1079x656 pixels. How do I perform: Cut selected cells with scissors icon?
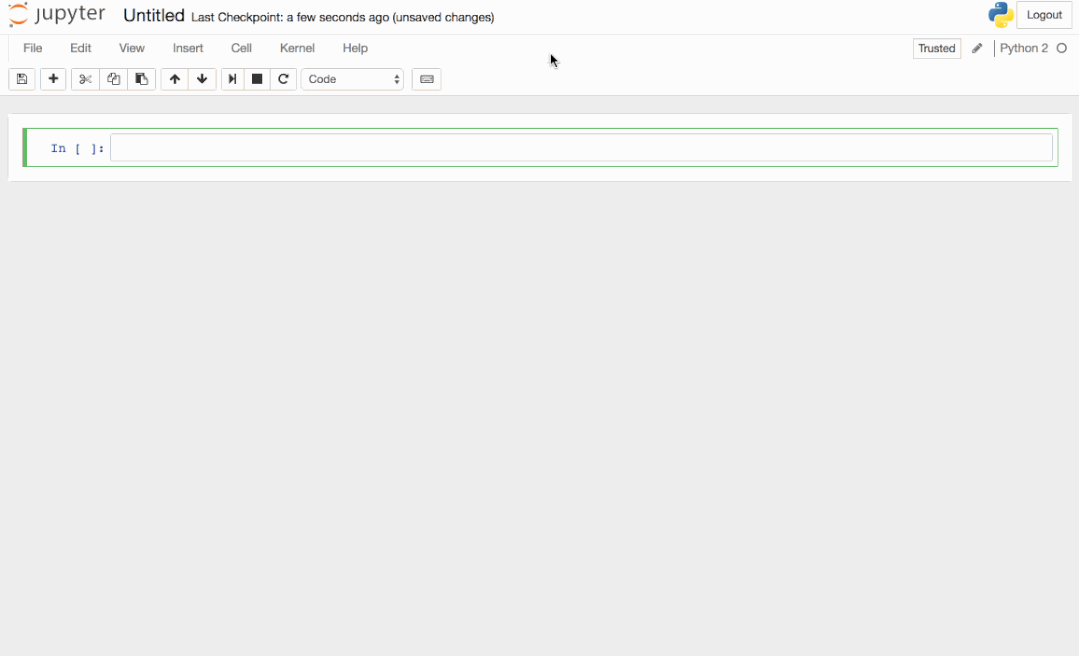pos(85,79)
